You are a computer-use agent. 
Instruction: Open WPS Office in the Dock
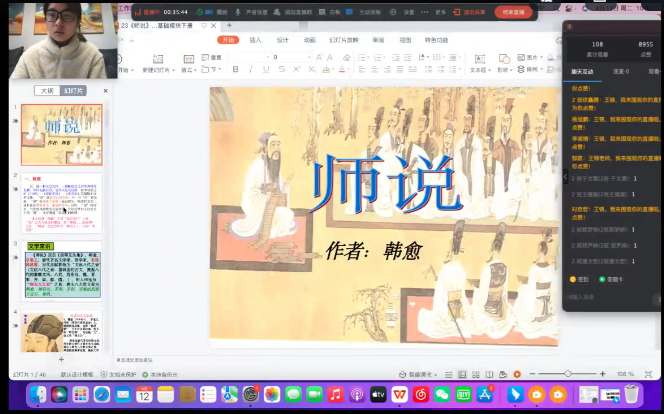pos(399,395)
